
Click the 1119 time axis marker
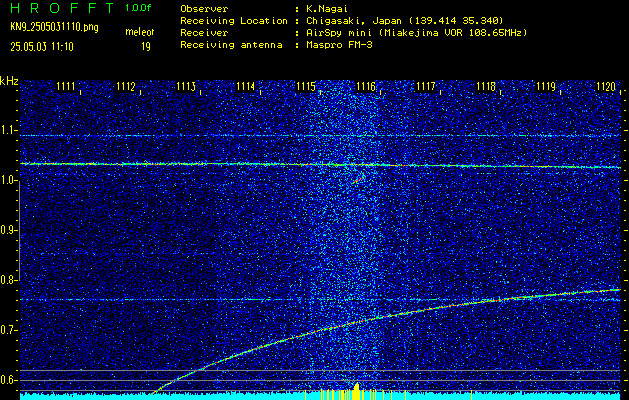(x=546, y=86)
